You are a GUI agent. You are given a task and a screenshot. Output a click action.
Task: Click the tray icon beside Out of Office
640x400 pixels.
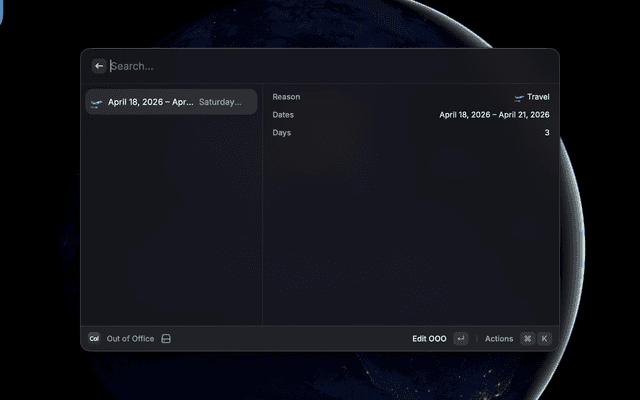(x=166, y=339)
